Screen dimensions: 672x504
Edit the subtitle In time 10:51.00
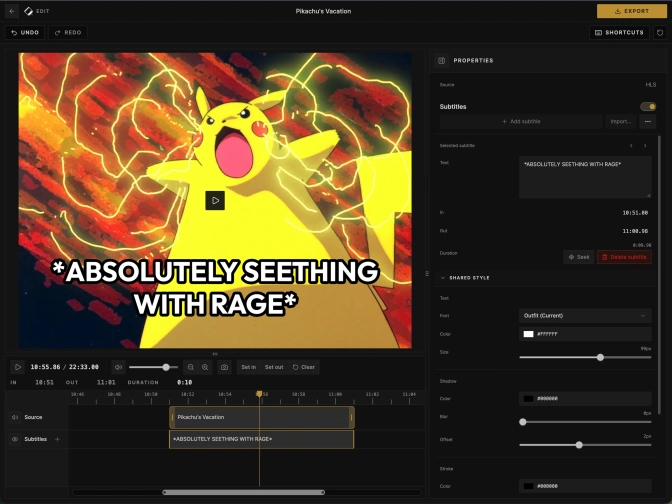click(x=635, y=213)
